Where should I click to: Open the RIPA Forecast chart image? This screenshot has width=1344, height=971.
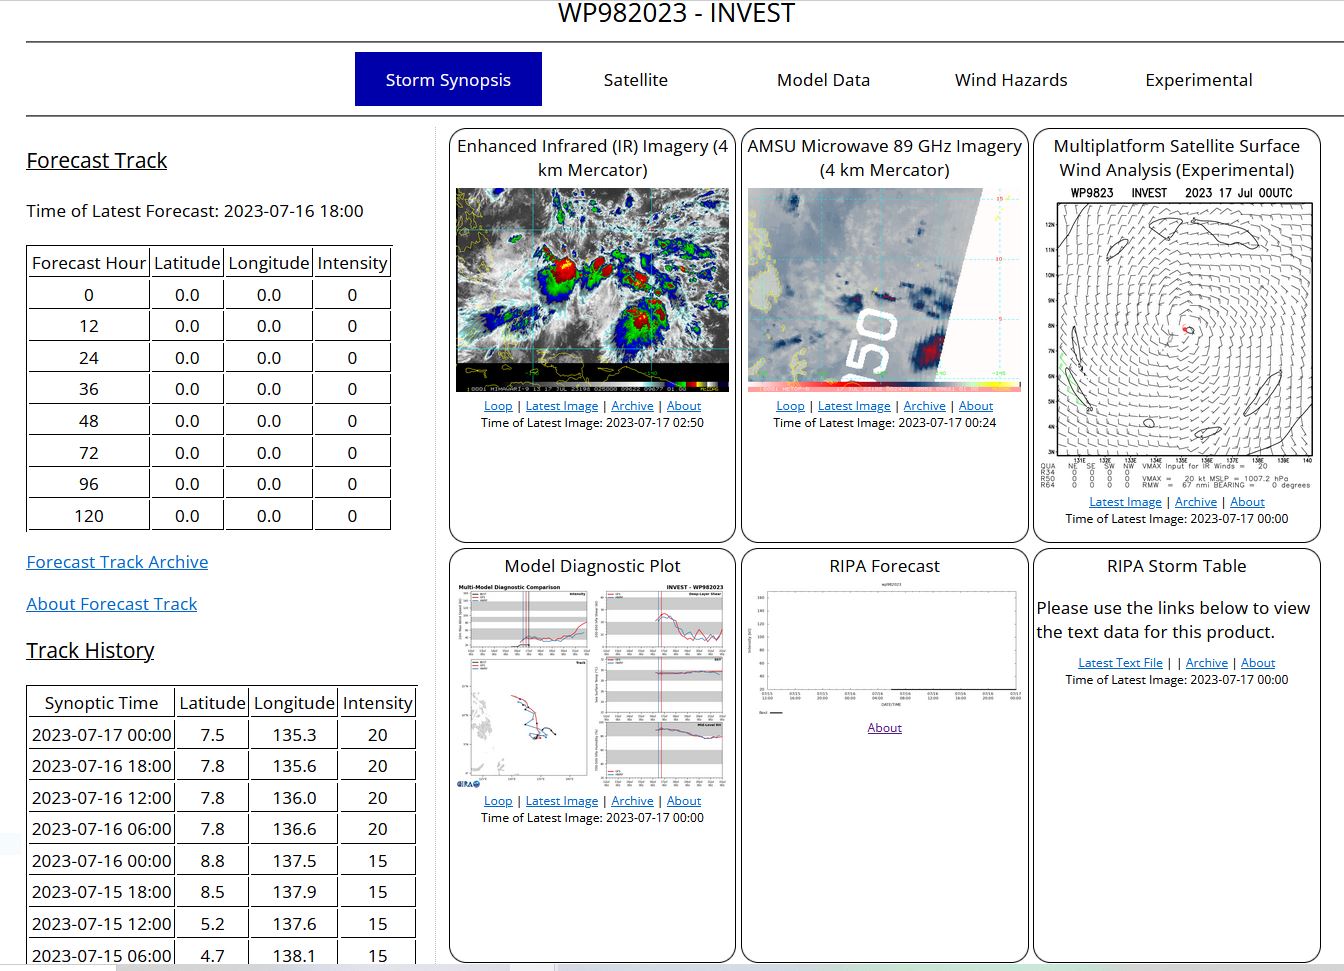click(884, 649)
